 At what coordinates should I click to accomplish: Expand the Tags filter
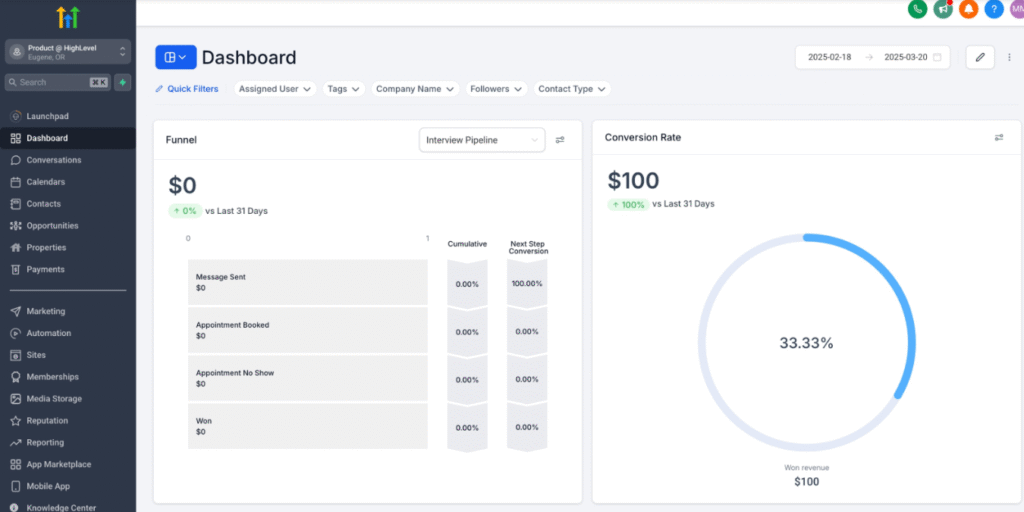tap(344, 89)
